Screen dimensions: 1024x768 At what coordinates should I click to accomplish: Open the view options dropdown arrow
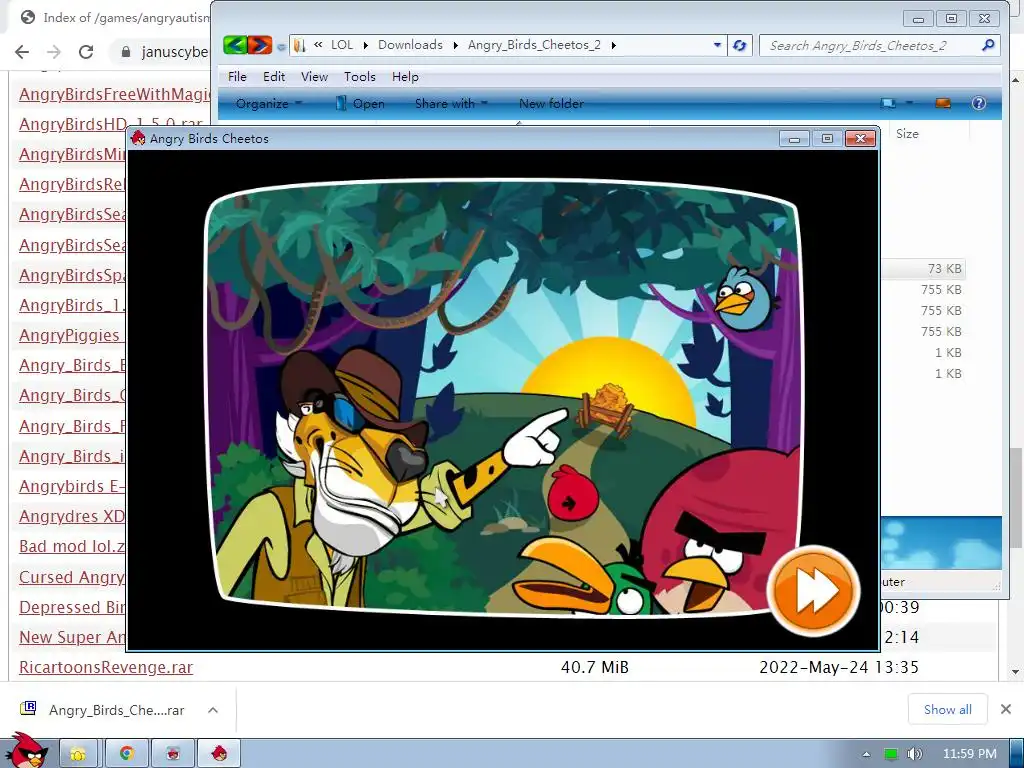click(x=909, y=103)
